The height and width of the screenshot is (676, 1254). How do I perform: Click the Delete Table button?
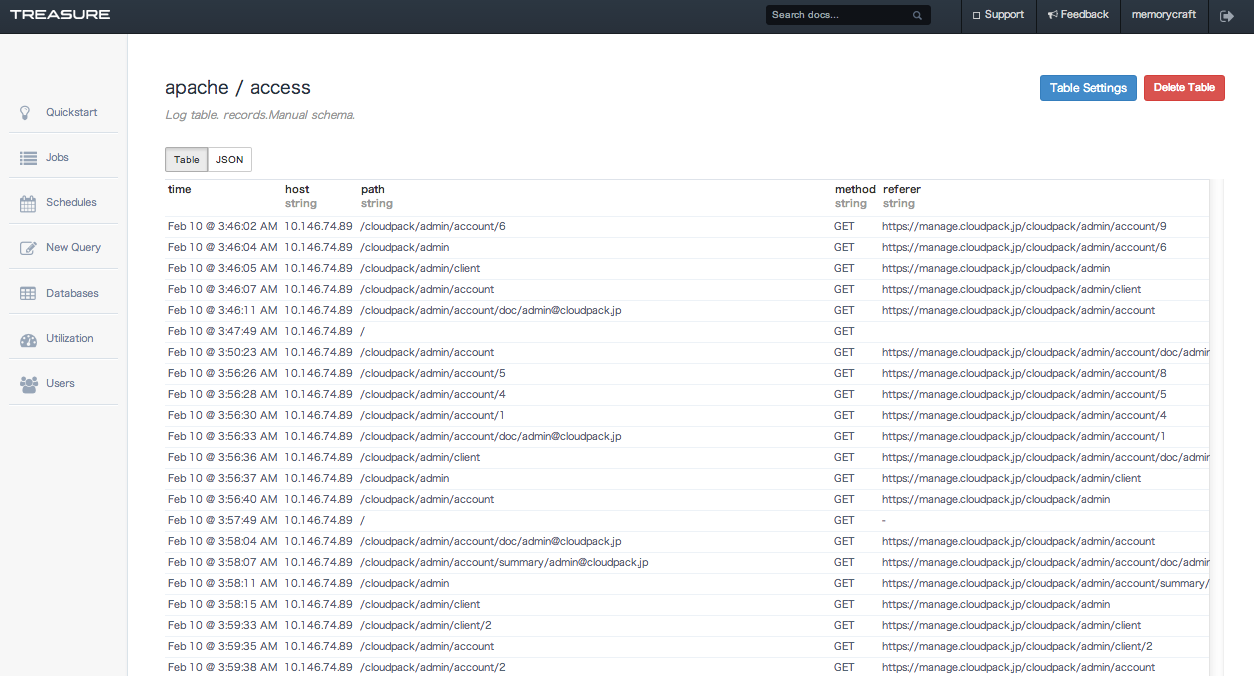pyautogui.click(x=1184, y=87)
